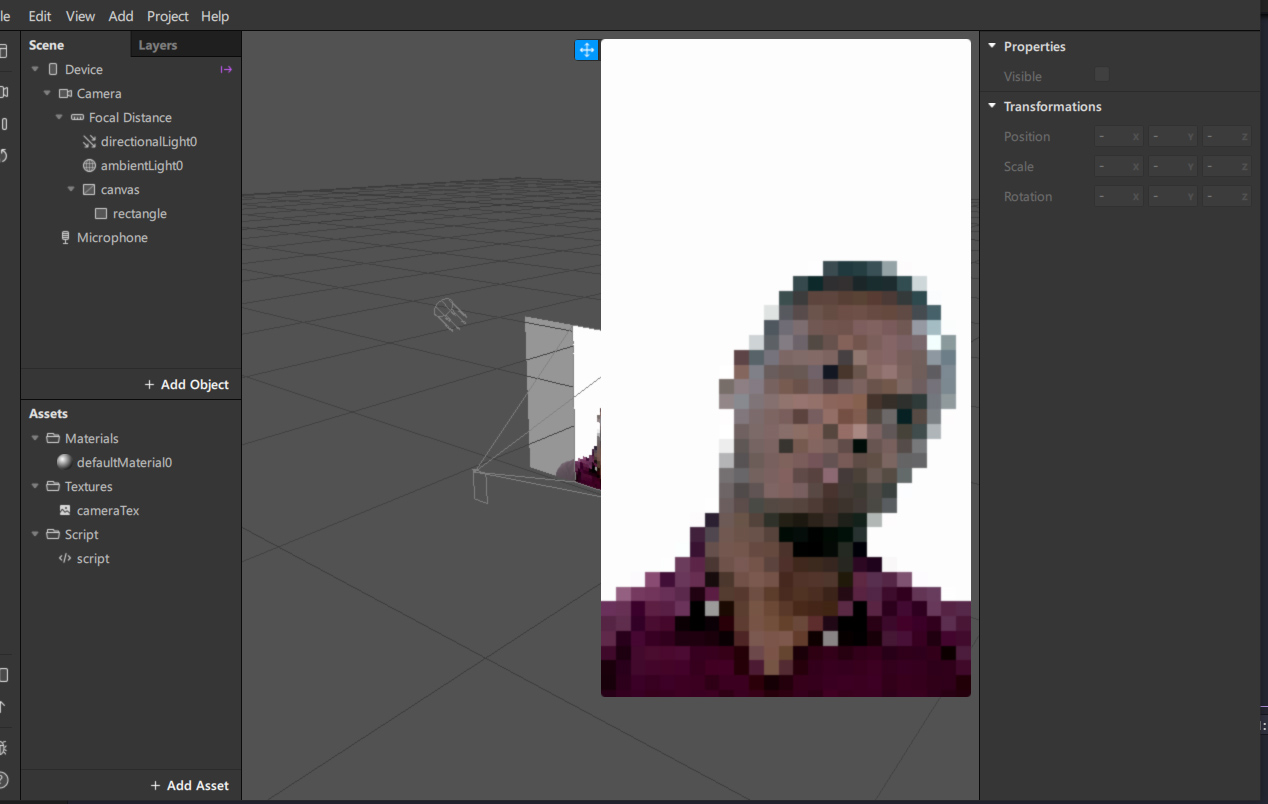This screenshot has width=1268, height=804.
Task: Open the View menu
Action: 80,16
